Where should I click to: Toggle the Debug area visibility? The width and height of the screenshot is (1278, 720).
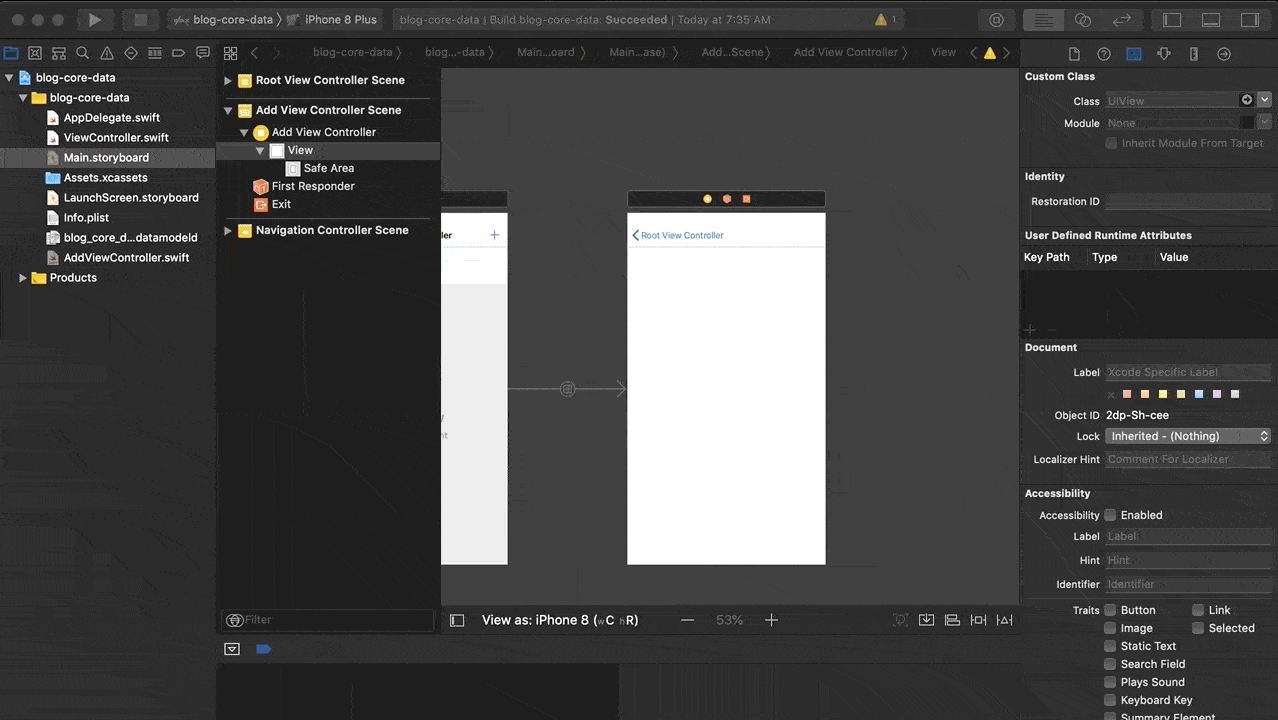1211,20
